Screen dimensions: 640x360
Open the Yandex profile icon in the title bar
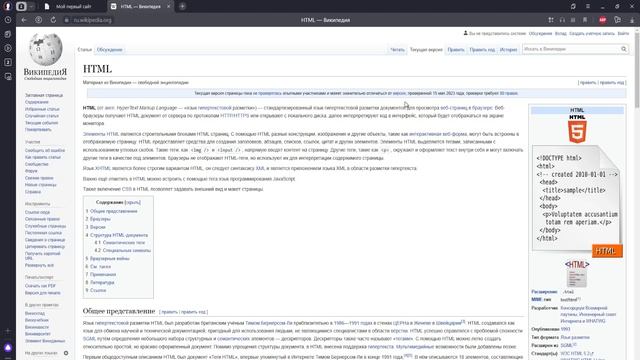7,6
